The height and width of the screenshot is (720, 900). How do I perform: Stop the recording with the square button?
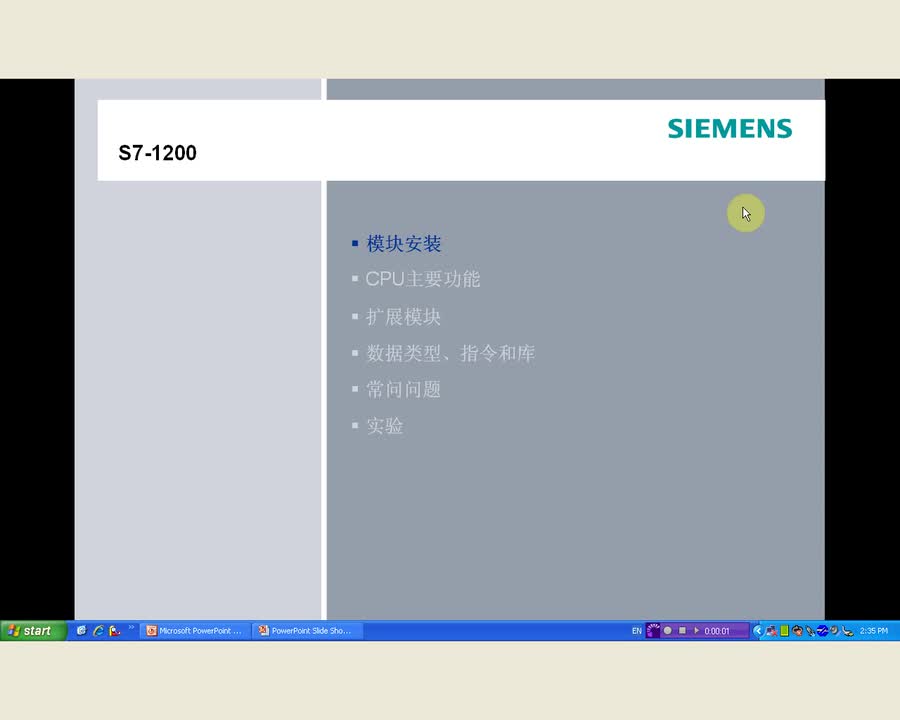pos(682,630)
